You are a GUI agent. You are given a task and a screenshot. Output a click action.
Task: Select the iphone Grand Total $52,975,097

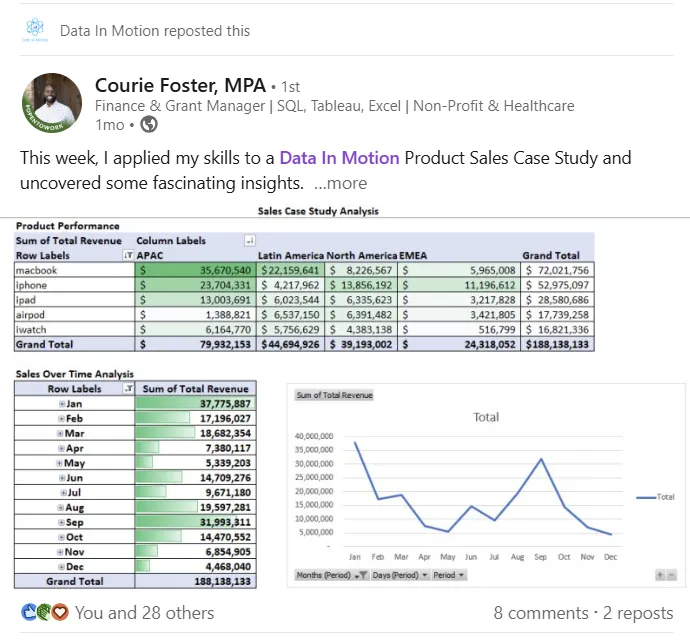click(x=557, y=285)
